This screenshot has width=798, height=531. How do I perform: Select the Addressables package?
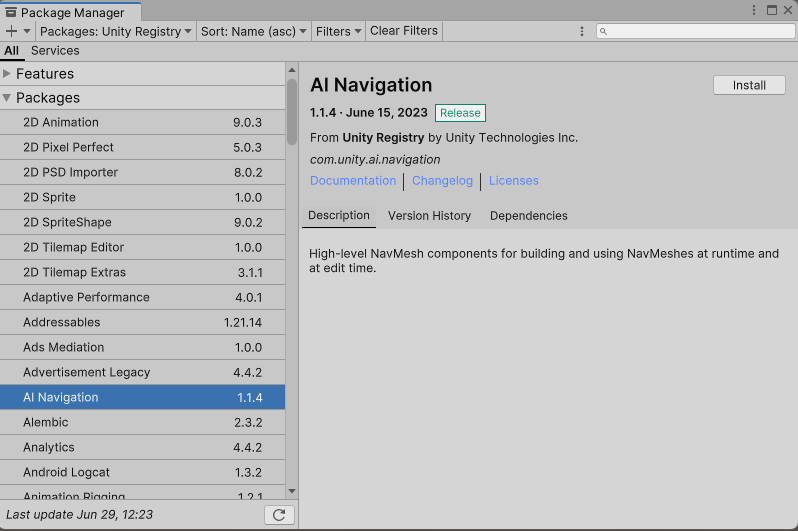142,322
